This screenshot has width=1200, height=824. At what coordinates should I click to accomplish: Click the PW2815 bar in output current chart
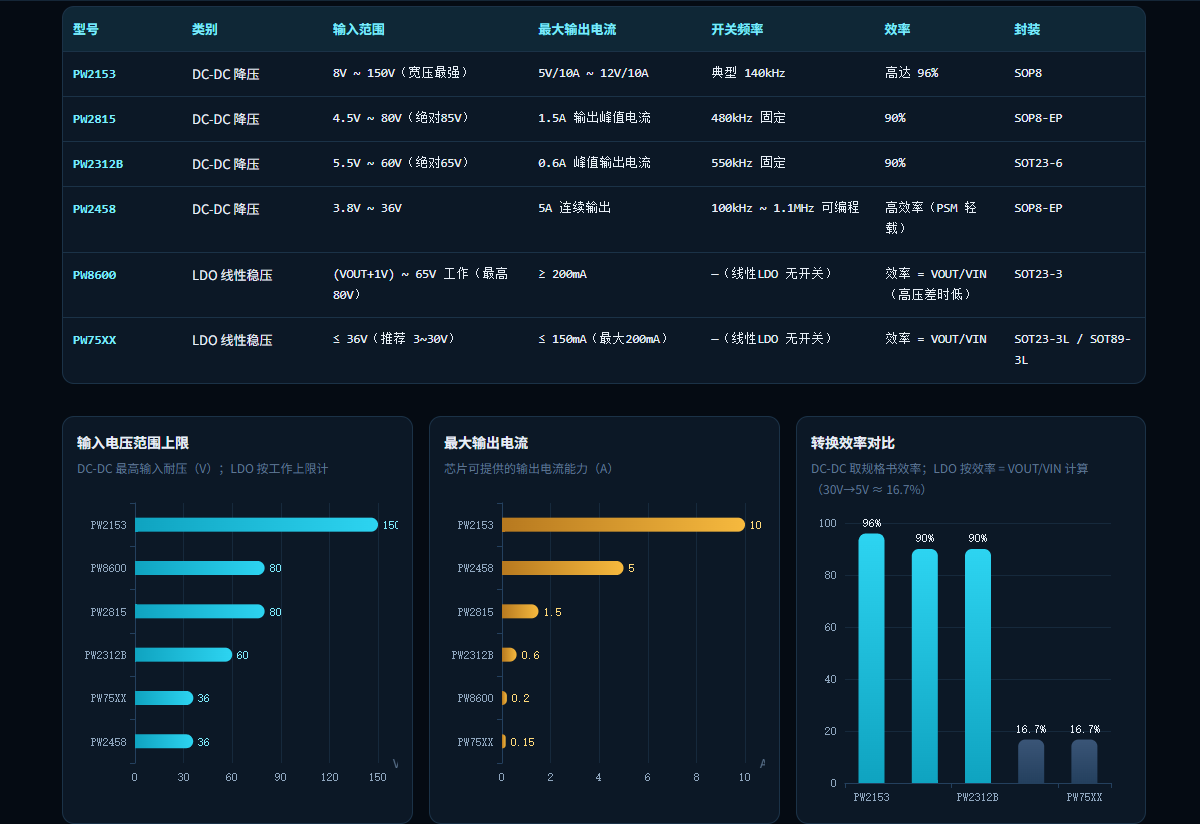click(x=520, y=612)
